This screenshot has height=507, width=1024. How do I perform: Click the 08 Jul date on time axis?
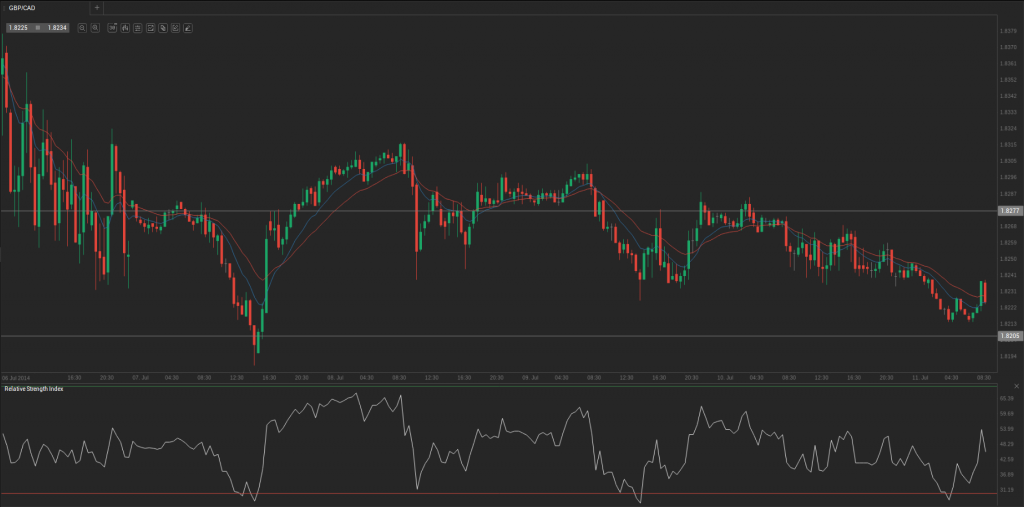(x=334, y=377)
